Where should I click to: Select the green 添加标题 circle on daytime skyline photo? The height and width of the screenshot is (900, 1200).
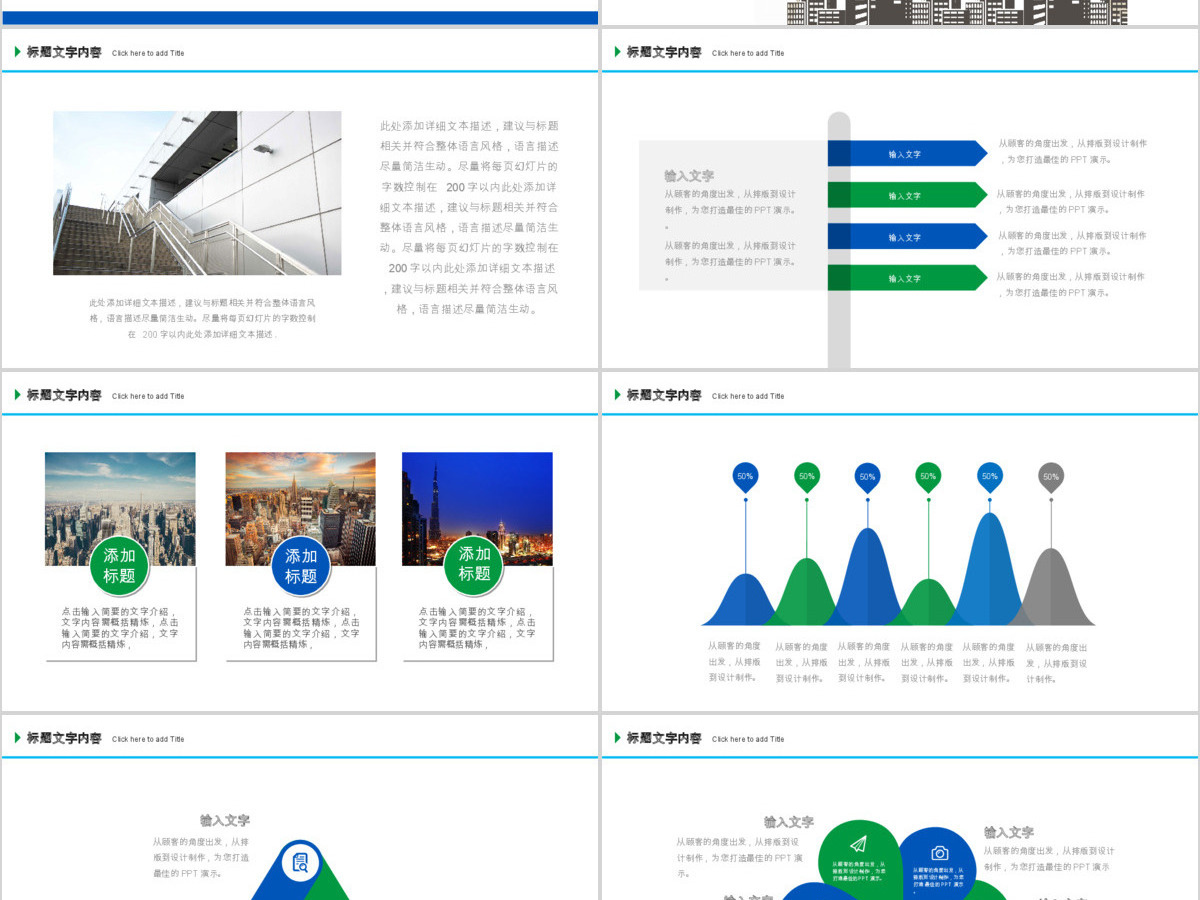click(119, 566)
